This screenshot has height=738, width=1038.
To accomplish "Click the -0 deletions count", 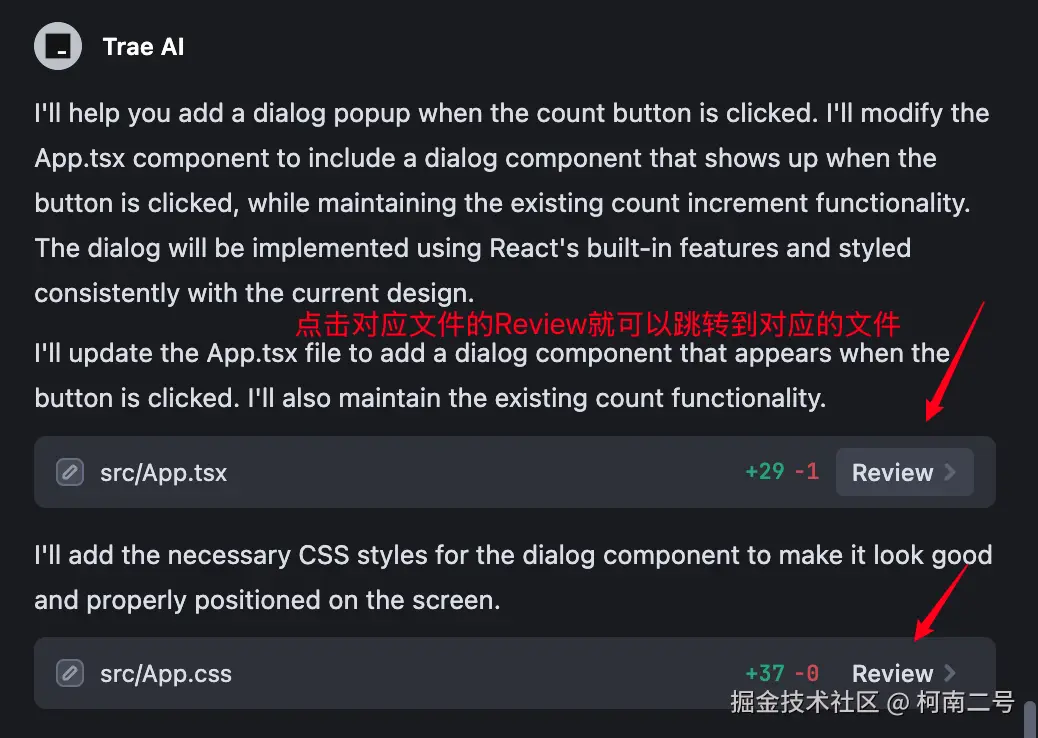I will (x=806, y=673).
